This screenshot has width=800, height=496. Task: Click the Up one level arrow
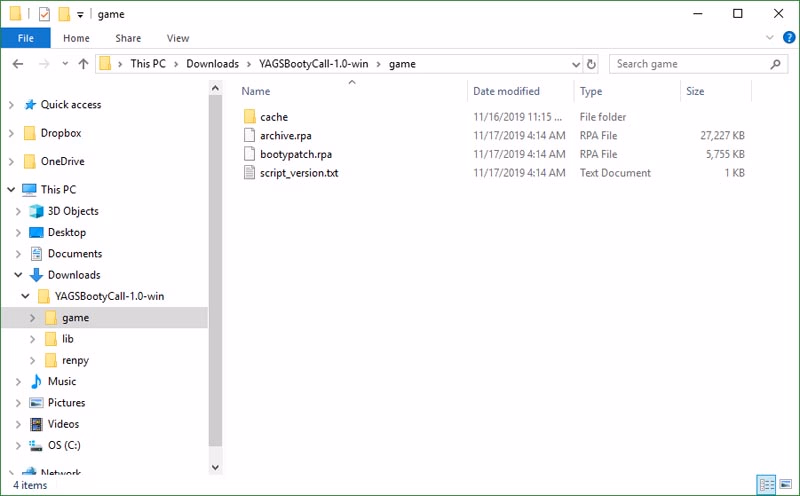[83, 64]
